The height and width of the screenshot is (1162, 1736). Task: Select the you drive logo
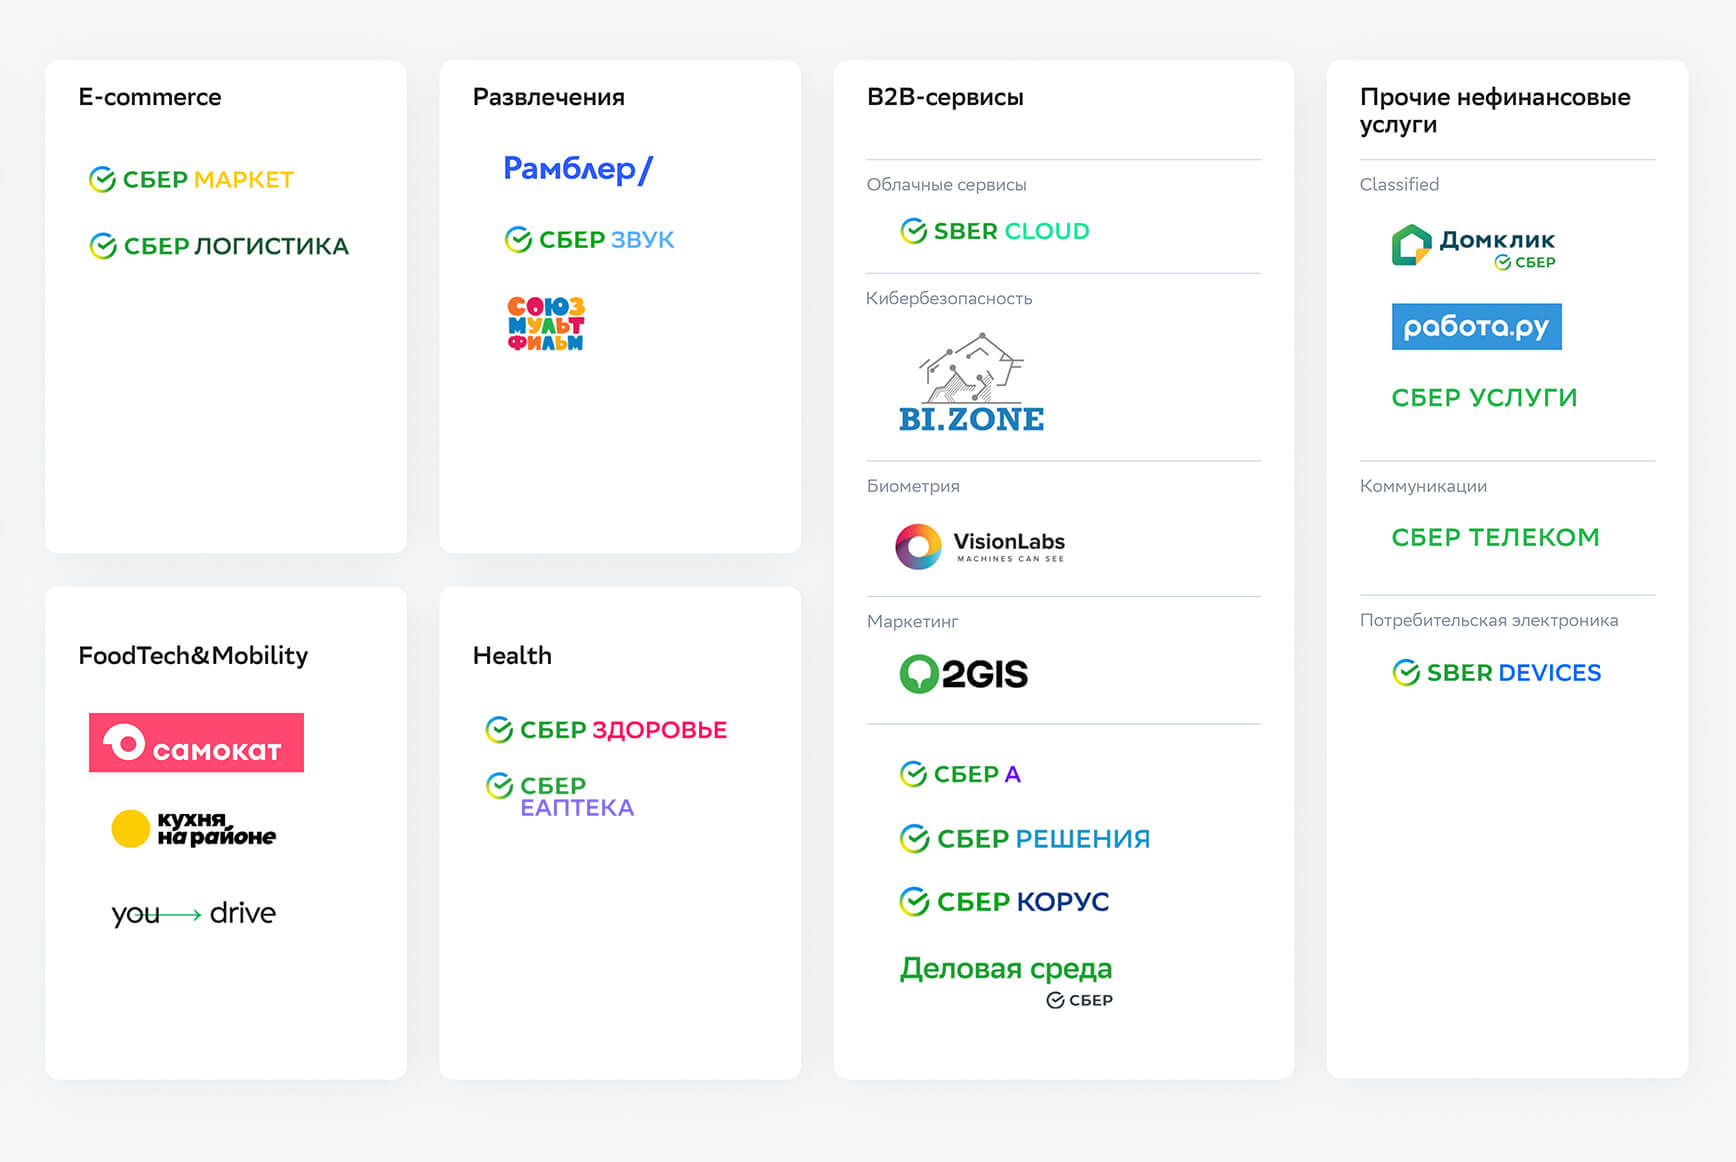(x=193, y=913)
